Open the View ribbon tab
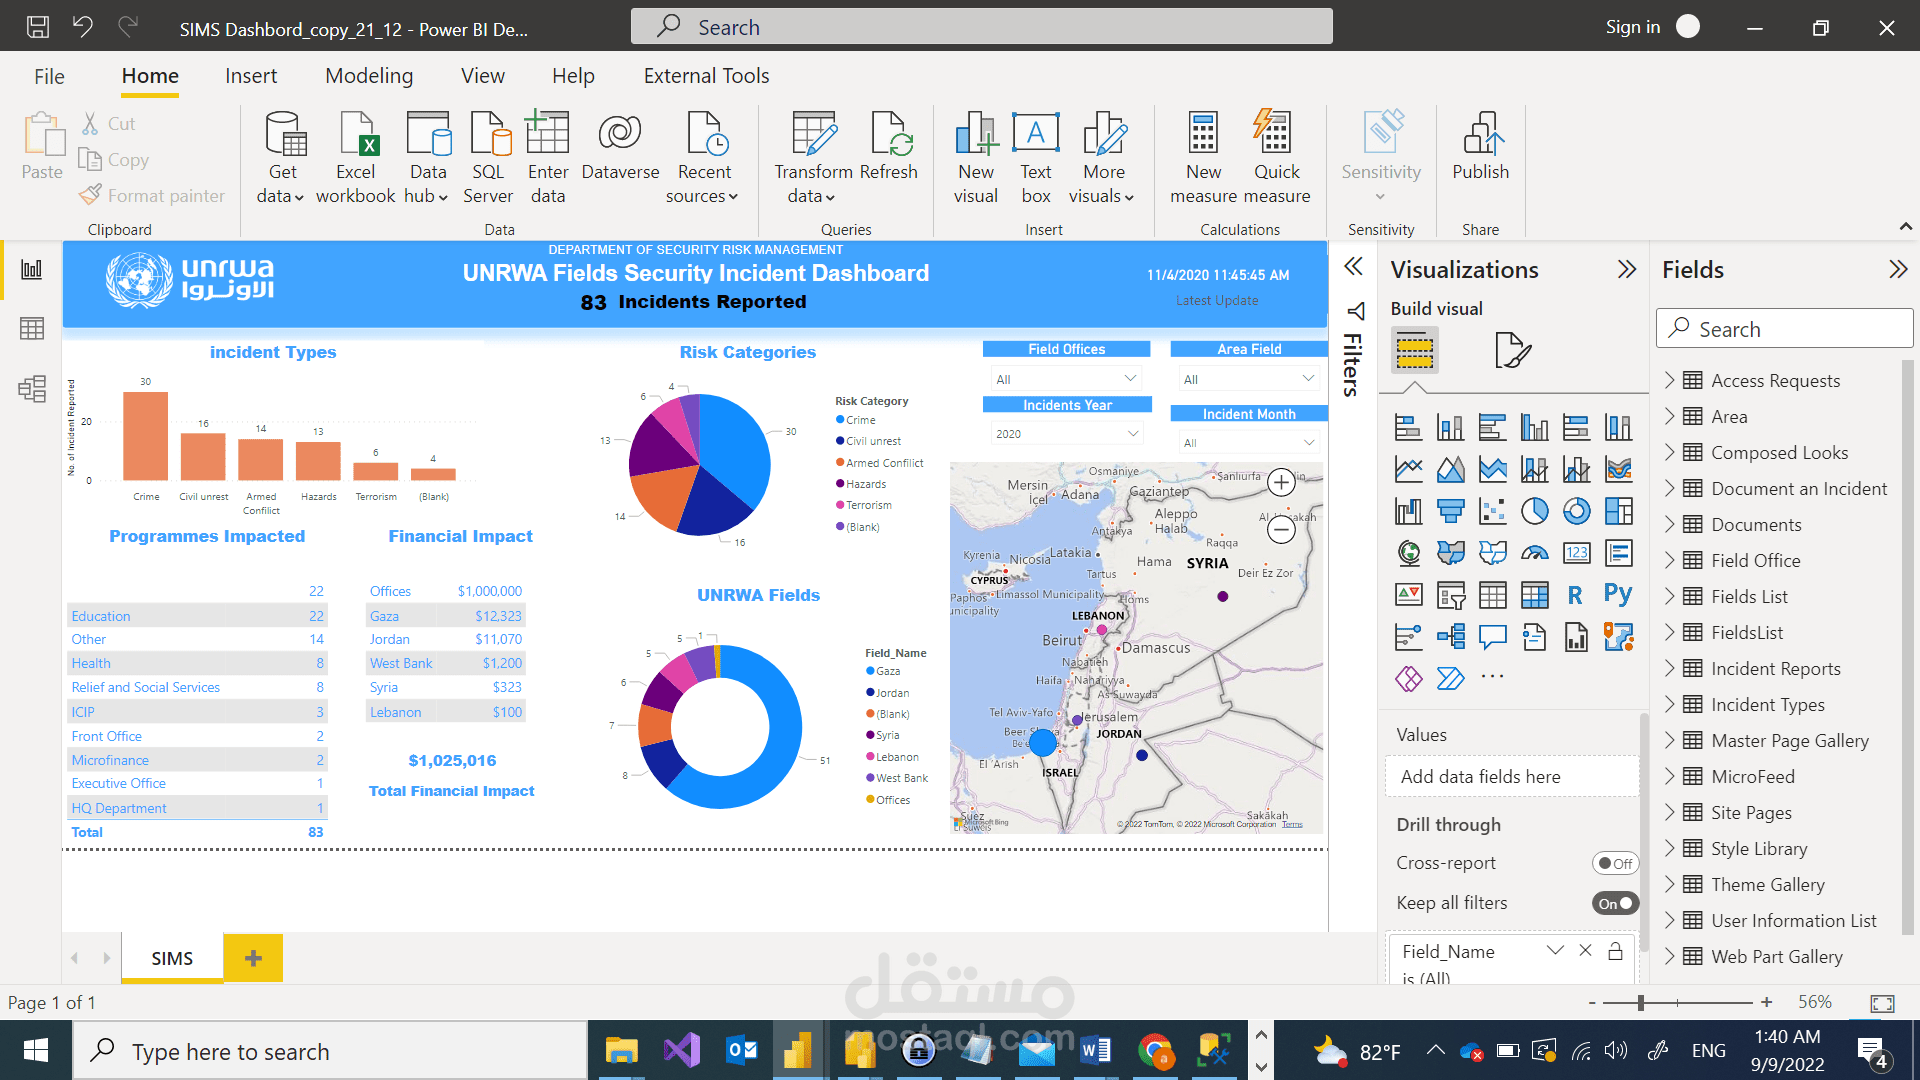1920x1080 pixels. 483,76
